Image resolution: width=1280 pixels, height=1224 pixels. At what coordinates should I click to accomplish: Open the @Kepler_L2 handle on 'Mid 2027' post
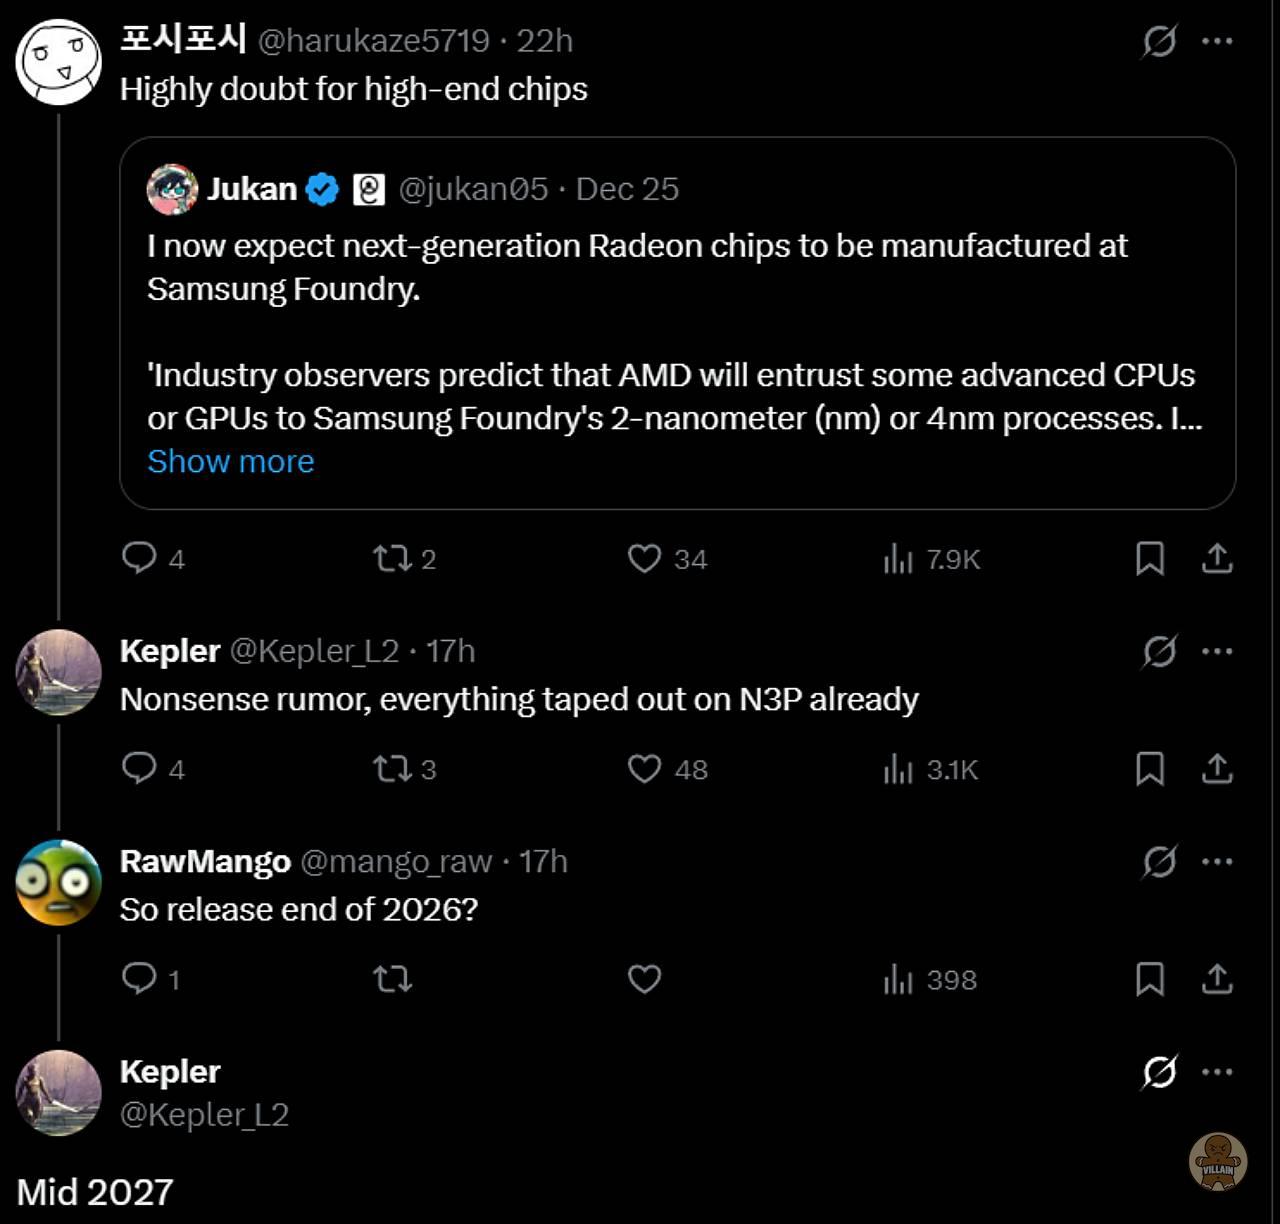(204, 1114)
